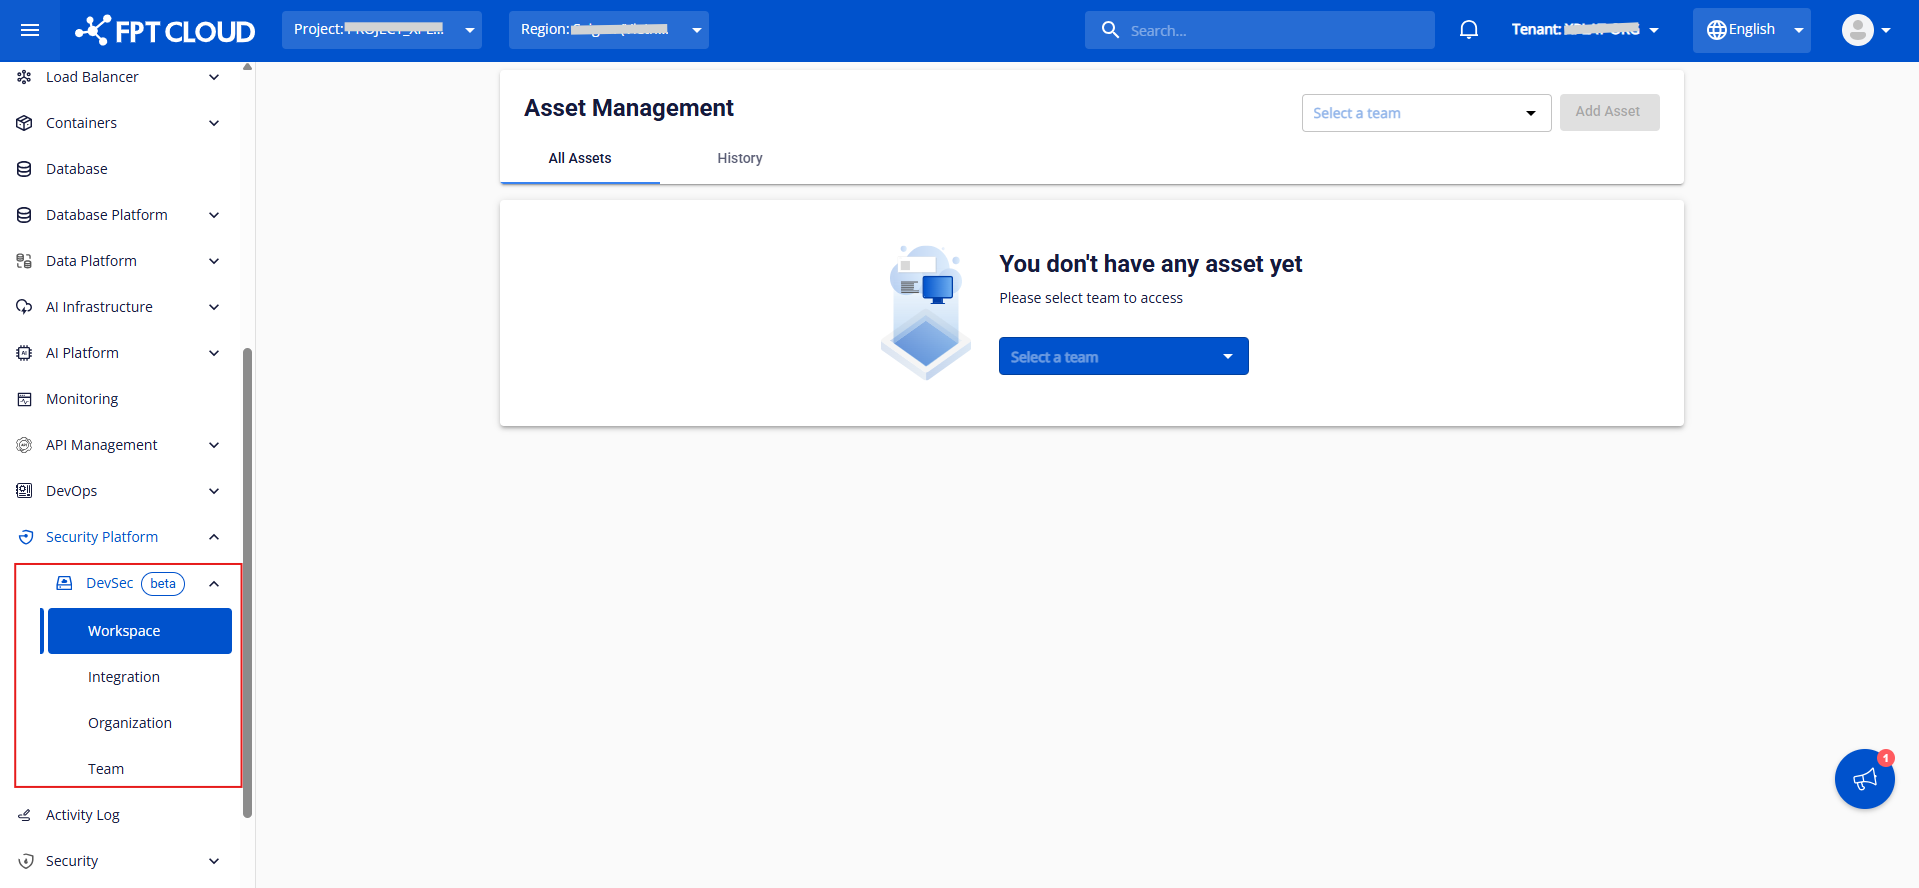Click the Data Platform icon

(x=24, y=261)
